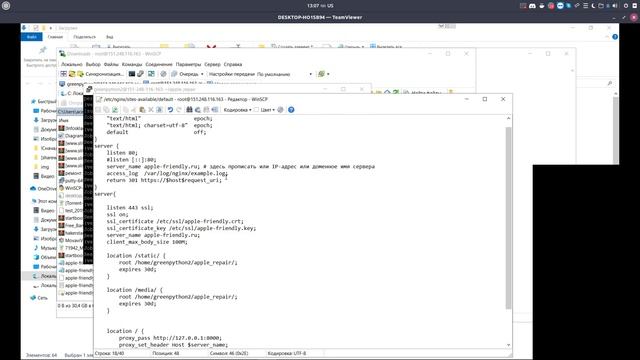Select the Вид tab in Explorer ribbon

tap(110, 37)
